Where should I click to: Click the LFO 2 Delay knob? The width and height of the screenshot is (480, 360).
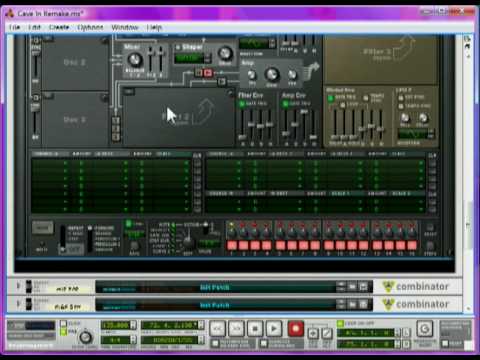tap(423, 117)
